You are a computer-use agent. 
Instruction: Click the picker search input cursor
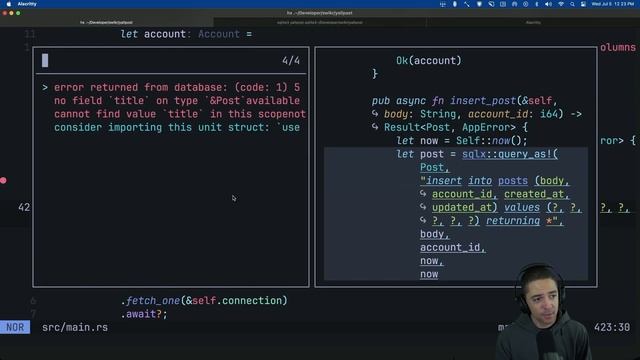click(x=45, y=60)
